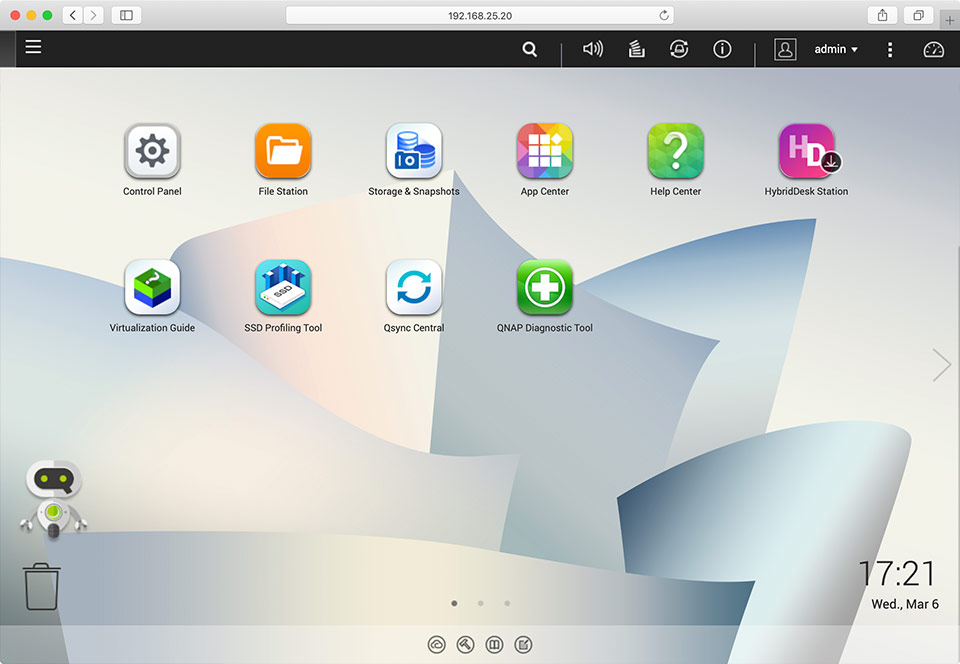Show background tasks stack icon
The width and height of the screenshot is (960, 664).
(637, 49)
